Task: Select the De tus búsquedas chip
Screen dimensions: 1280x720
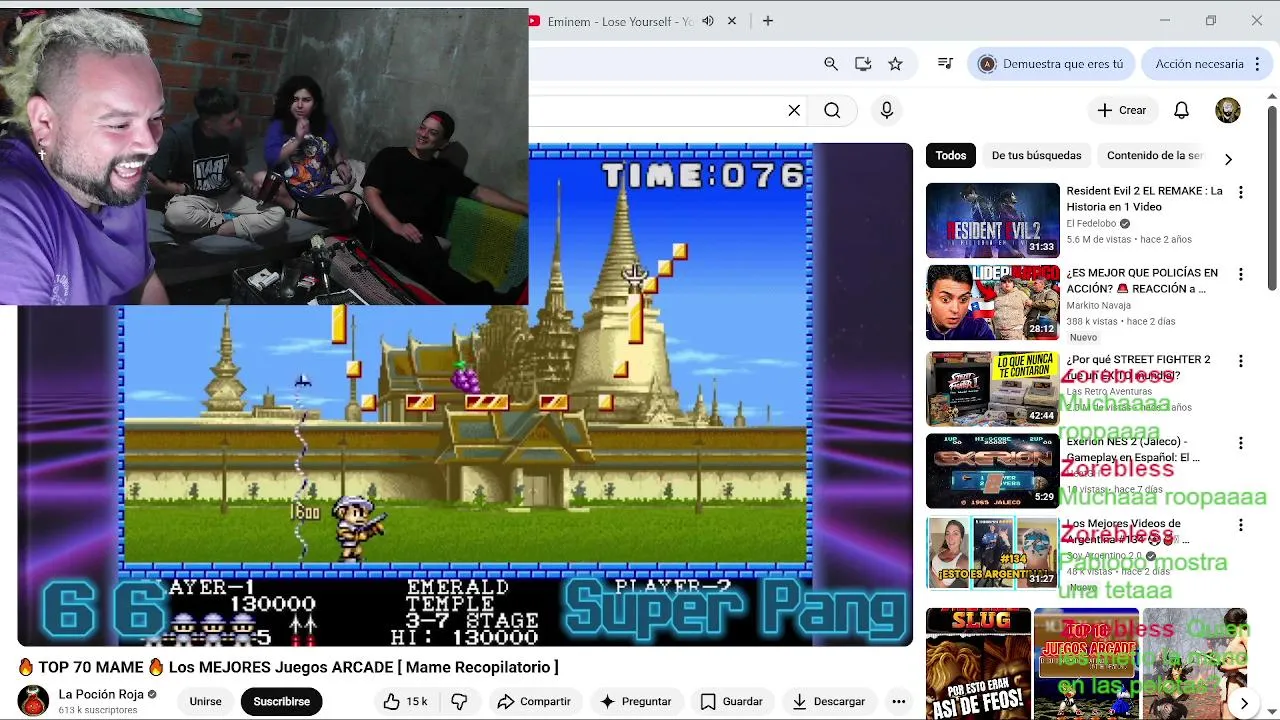Action: click(x=1036, y=155)
